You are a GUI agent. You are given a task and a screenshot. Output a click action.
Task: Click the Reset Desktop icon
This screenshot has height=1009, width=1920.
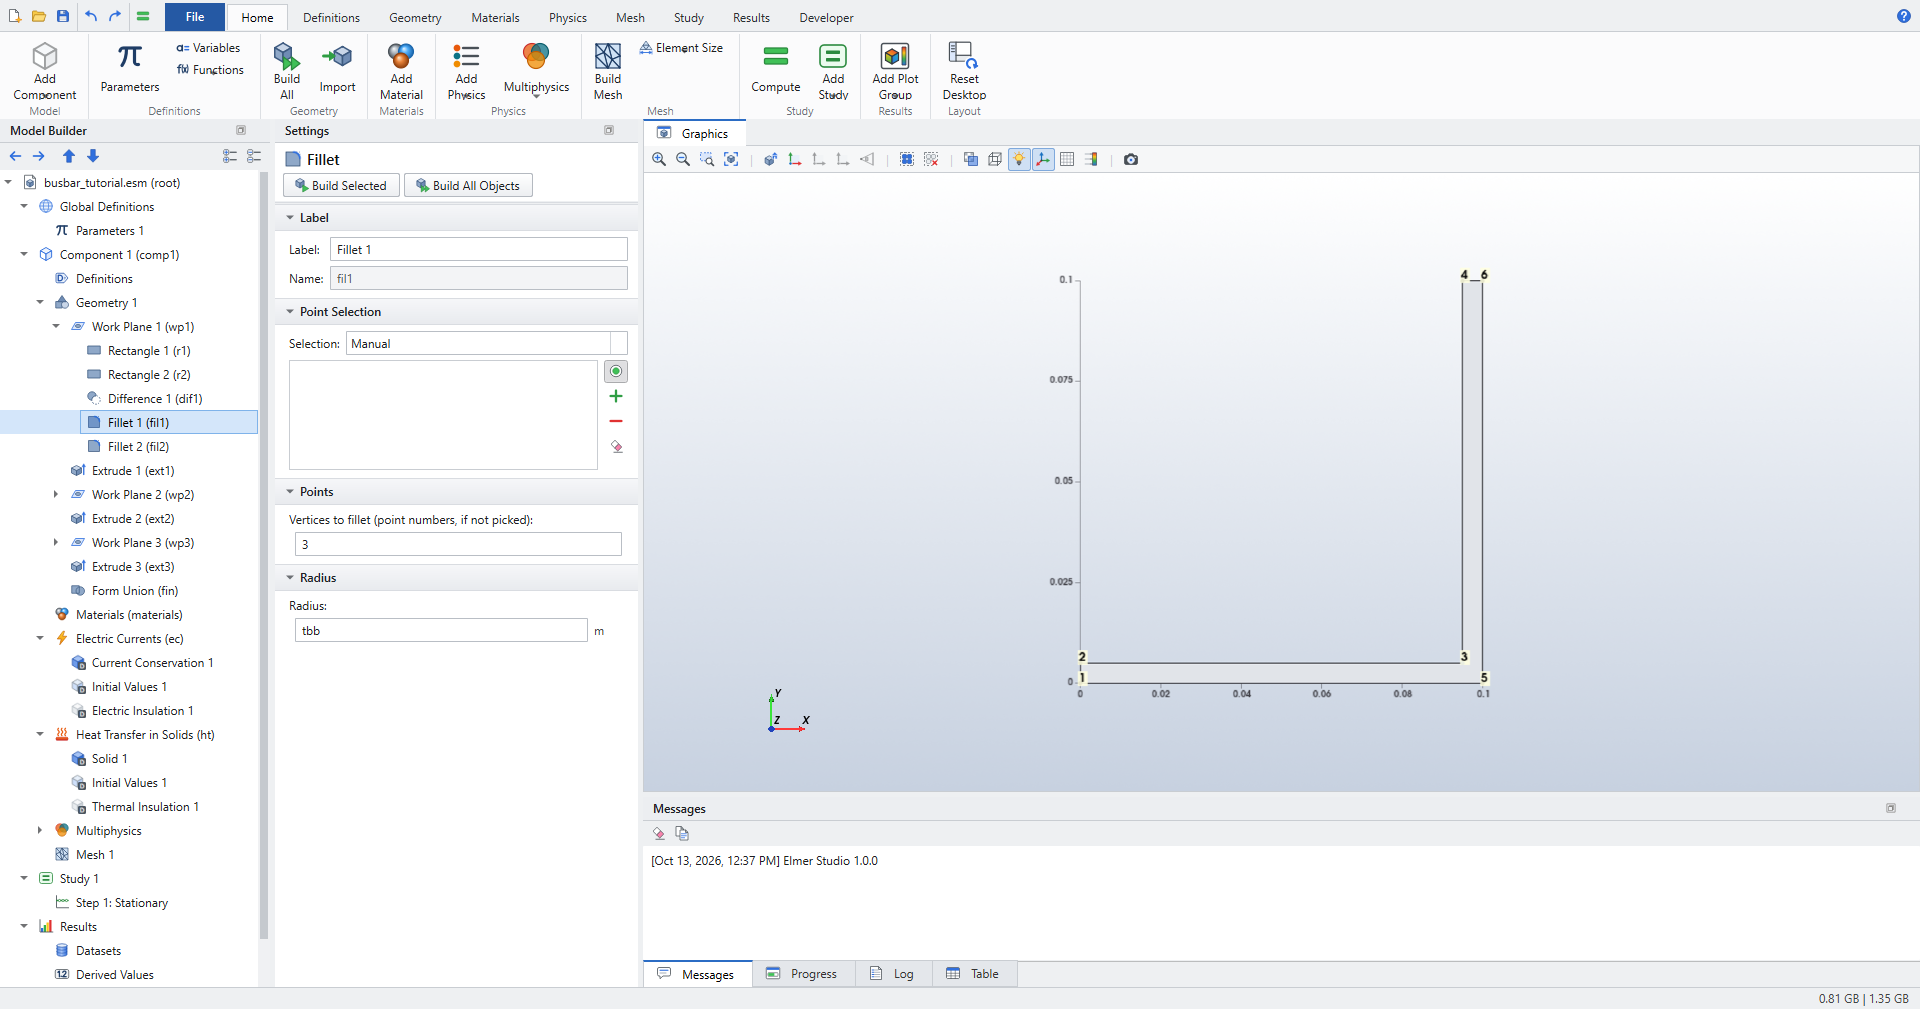[x=964, y=56]
